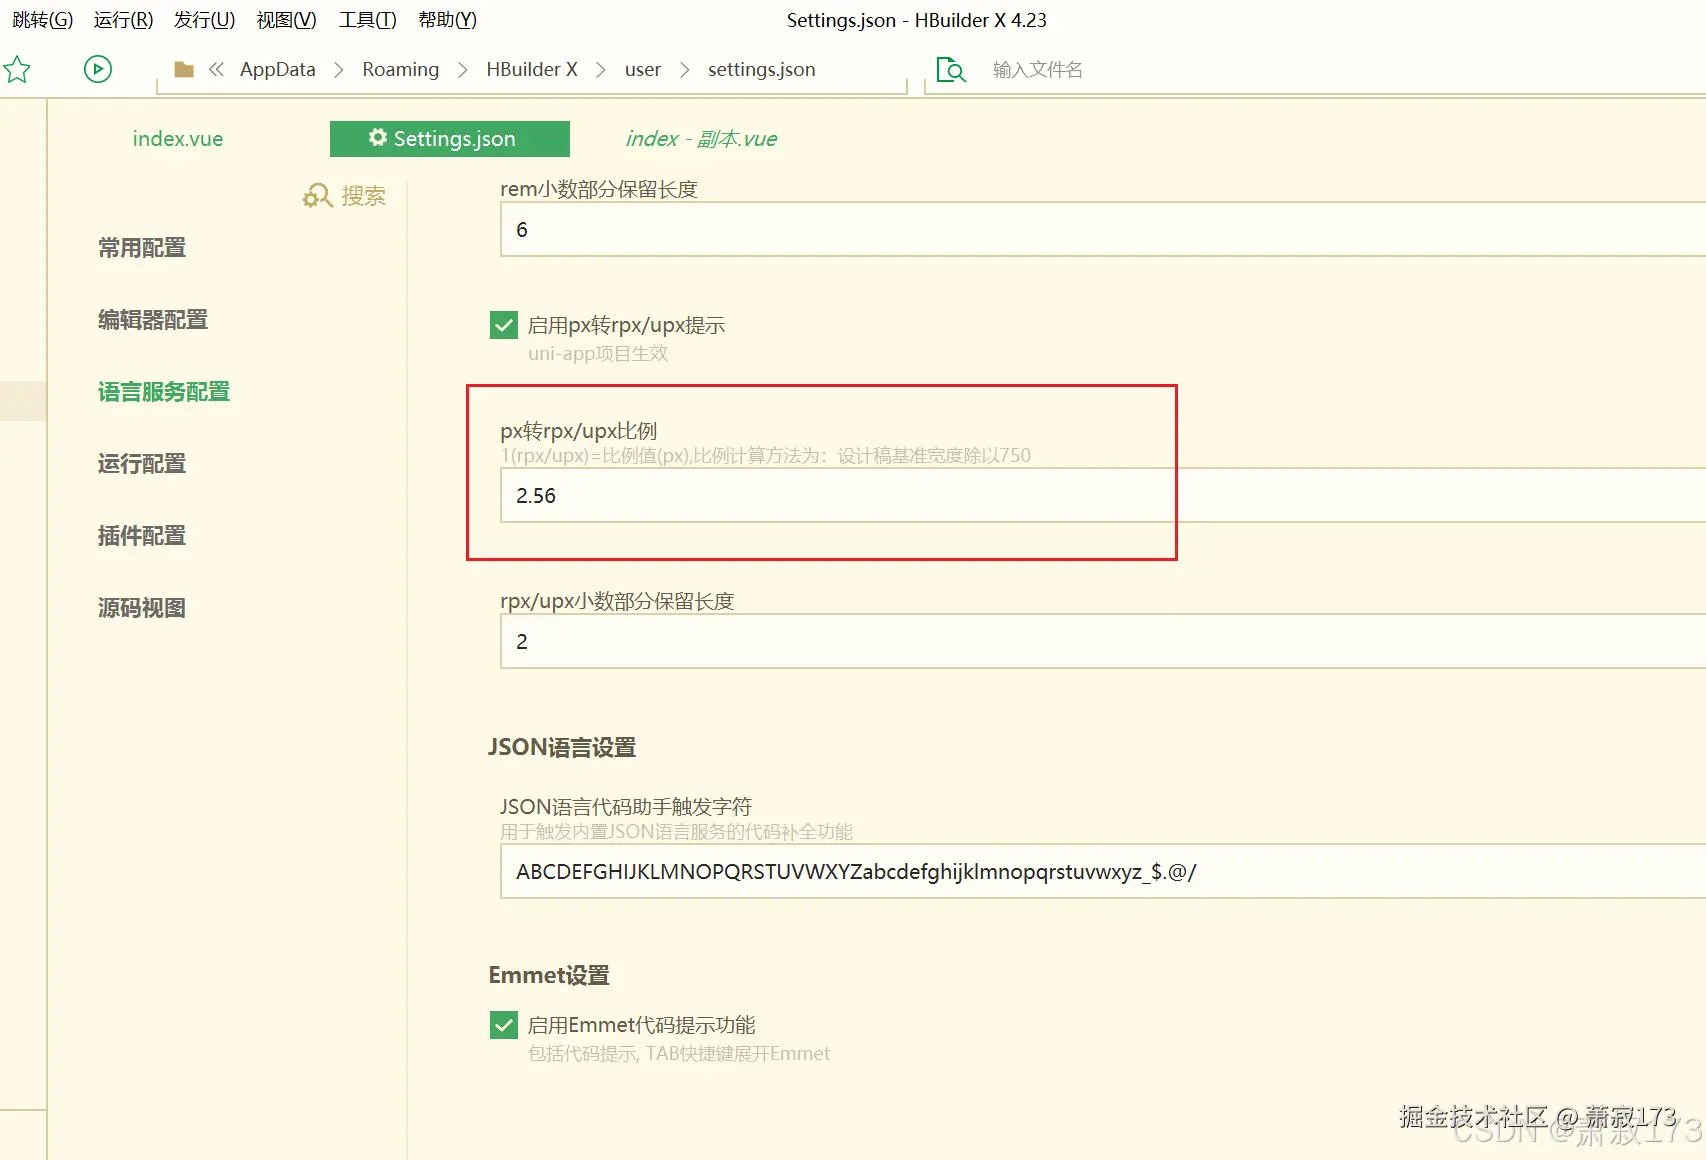
Task: Click AppData in the breadcrumb path
Action: (278, 69)
